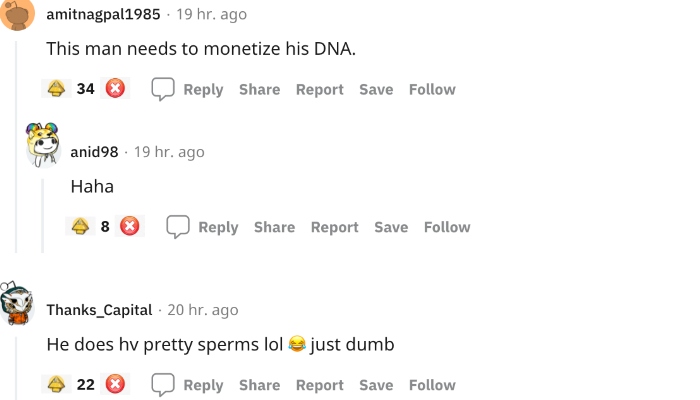The width and height of the screenshot is (700, 400).
Task: Click reply bubble icon under amitnagpal1985's comment
Action: (163, 89)
